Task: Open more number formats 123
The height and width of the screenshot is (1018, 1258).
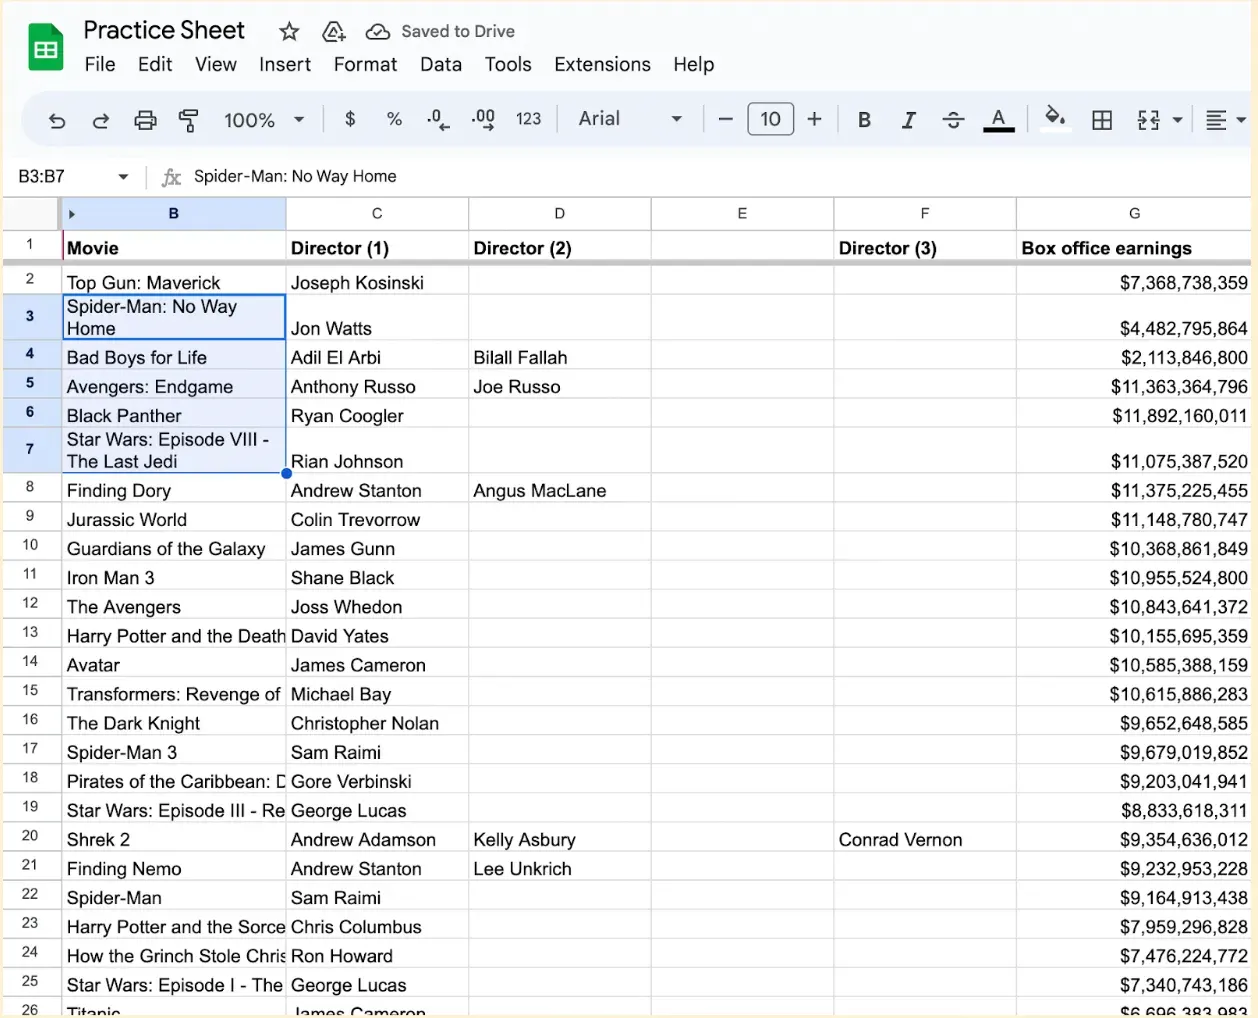Action: coord(528,119)
